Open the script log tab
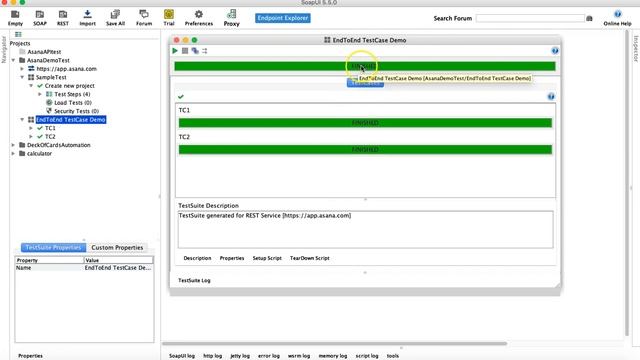The height and width of the screenshot is (360, 640). pyautogui.click(x=367, y=356)
